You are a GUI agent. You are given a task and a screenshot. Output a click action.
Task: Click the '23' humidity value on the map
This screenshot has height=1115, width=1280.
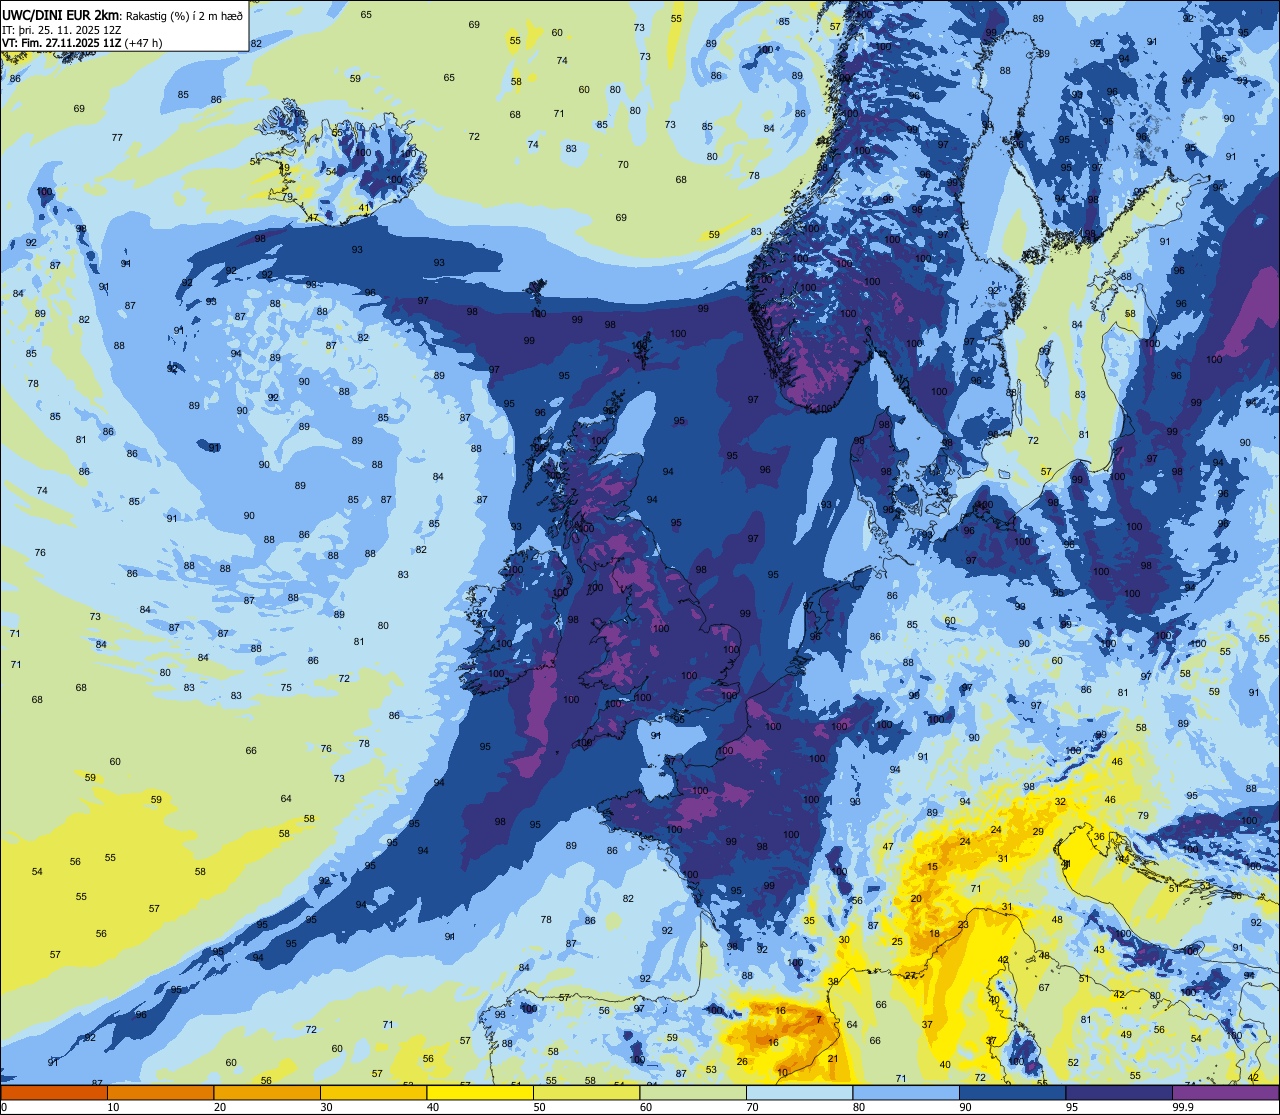tap(963, 925)
